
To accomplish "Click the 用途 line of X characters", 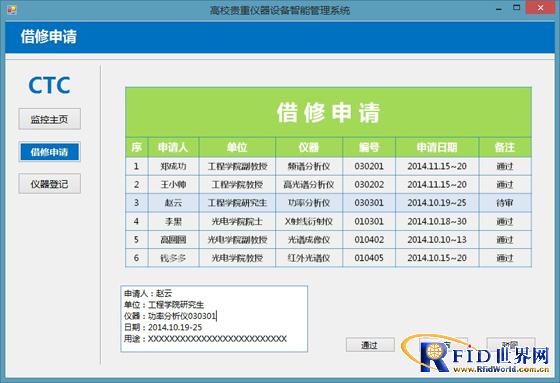I will click(x=205, y=339).
